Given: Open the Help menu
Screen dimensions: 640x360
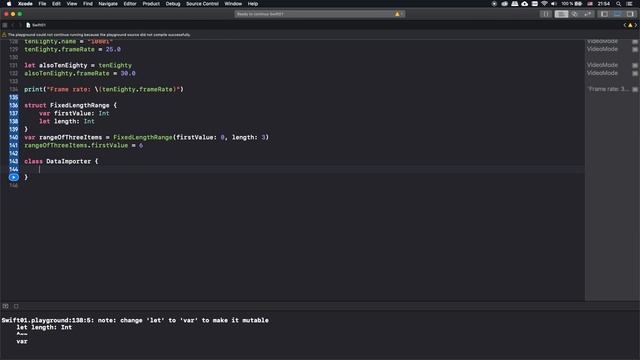Looking at the screenshot, I should point(253,4).
